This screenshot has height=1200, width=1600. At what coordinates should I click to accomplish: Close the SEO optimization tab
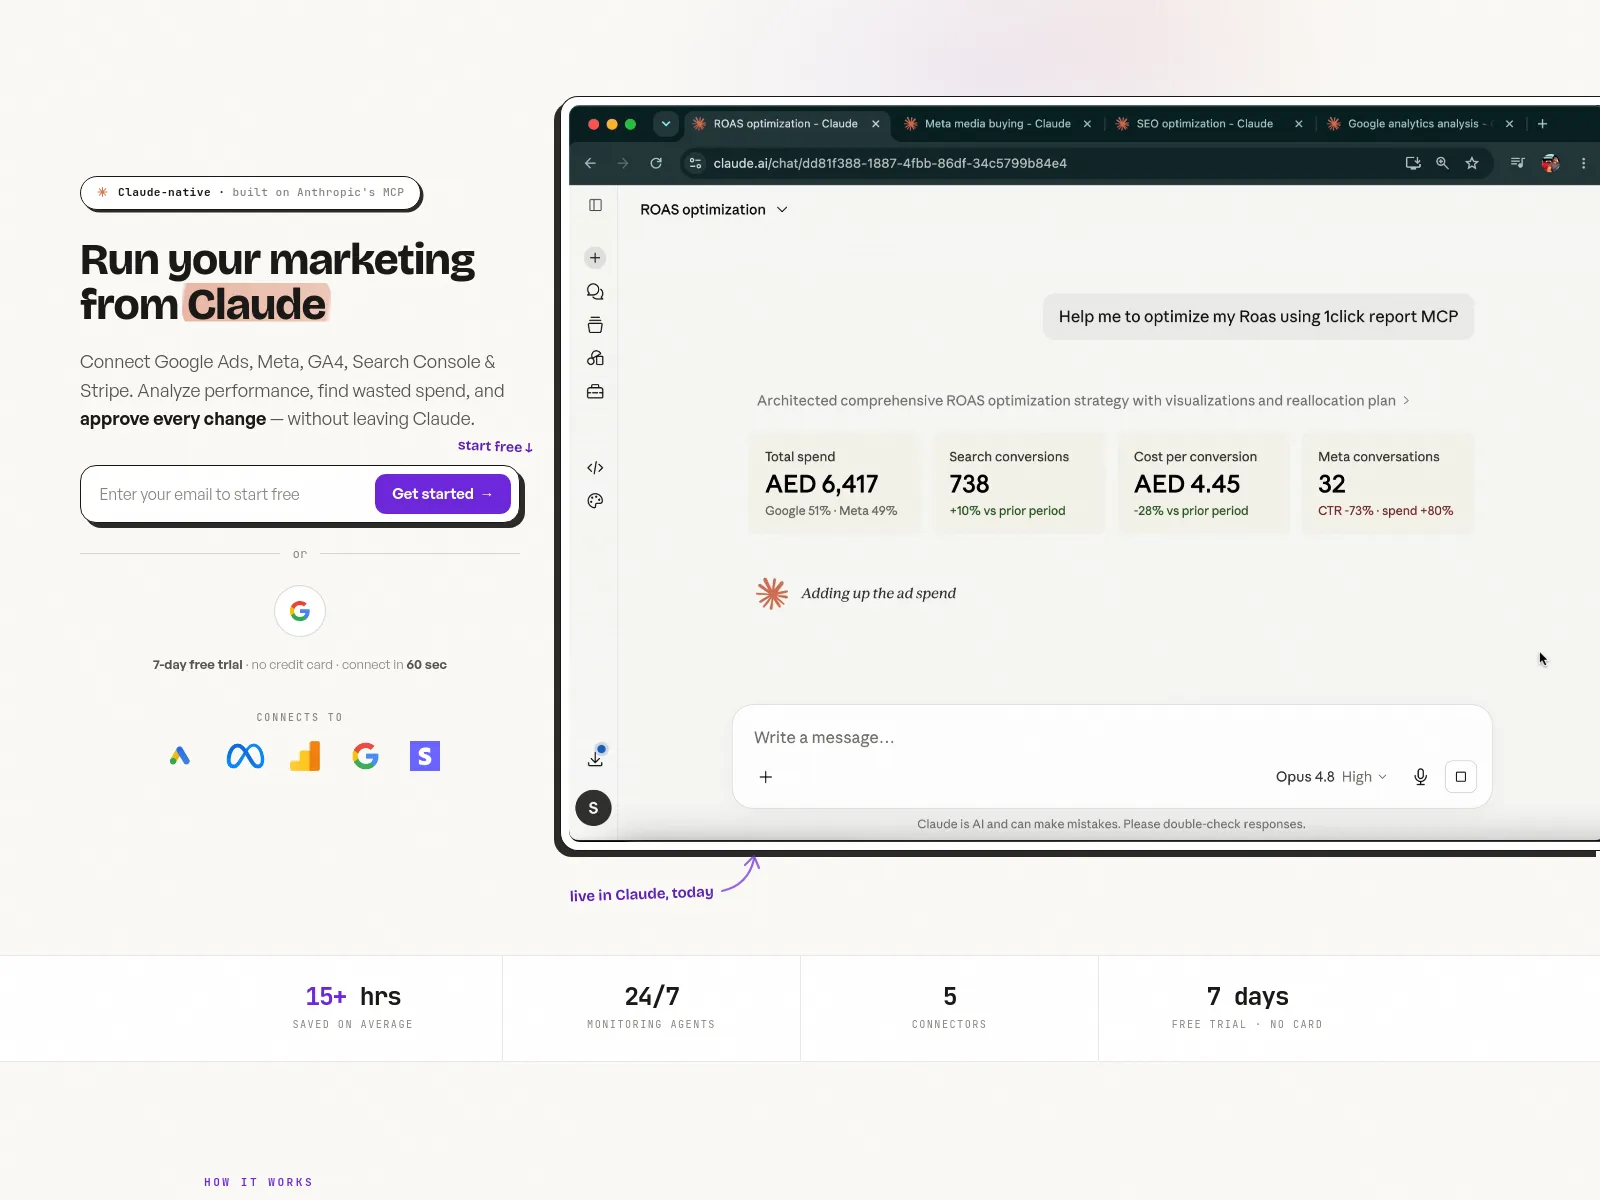(x=1299, y=124)
